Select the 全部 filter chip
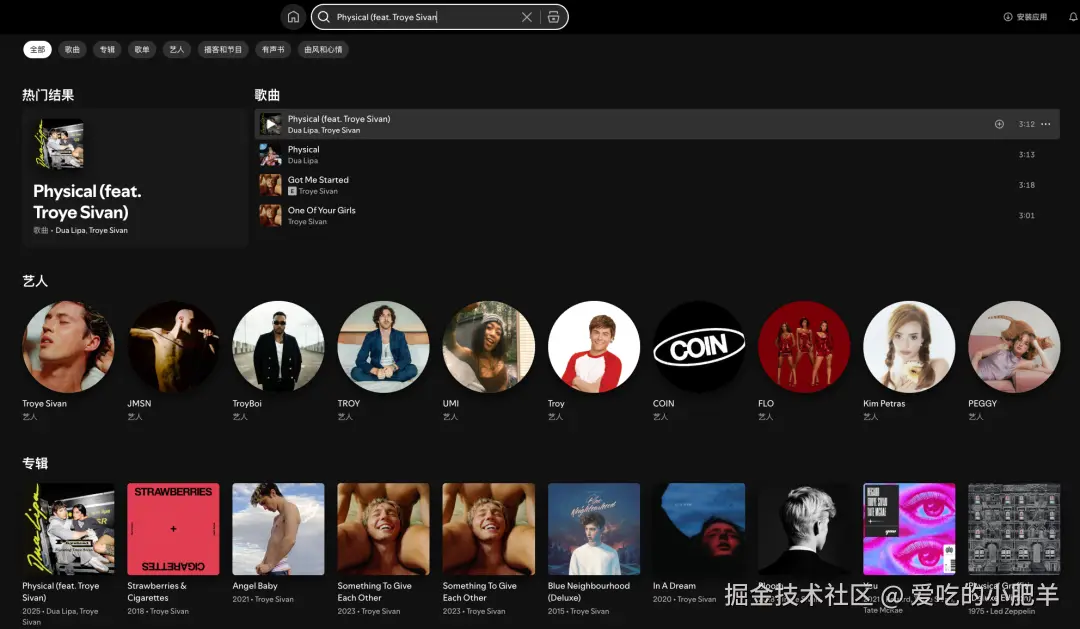The image size is (1080, 629). point(36,48)
